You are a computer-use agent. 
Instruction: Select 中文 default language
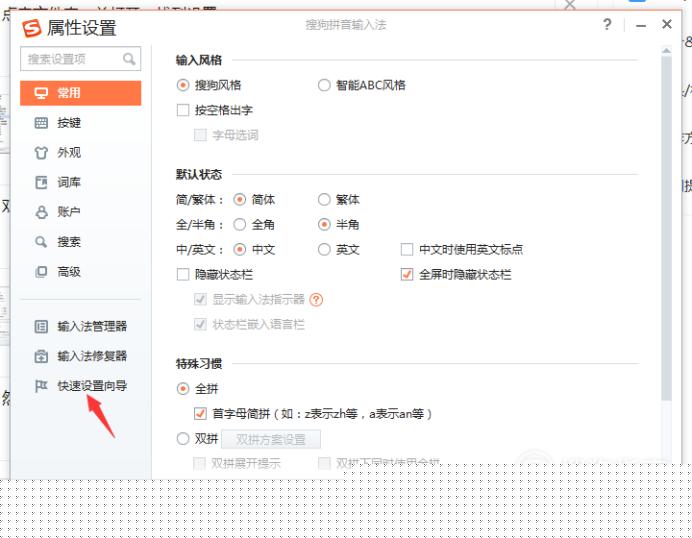(239, 250)
